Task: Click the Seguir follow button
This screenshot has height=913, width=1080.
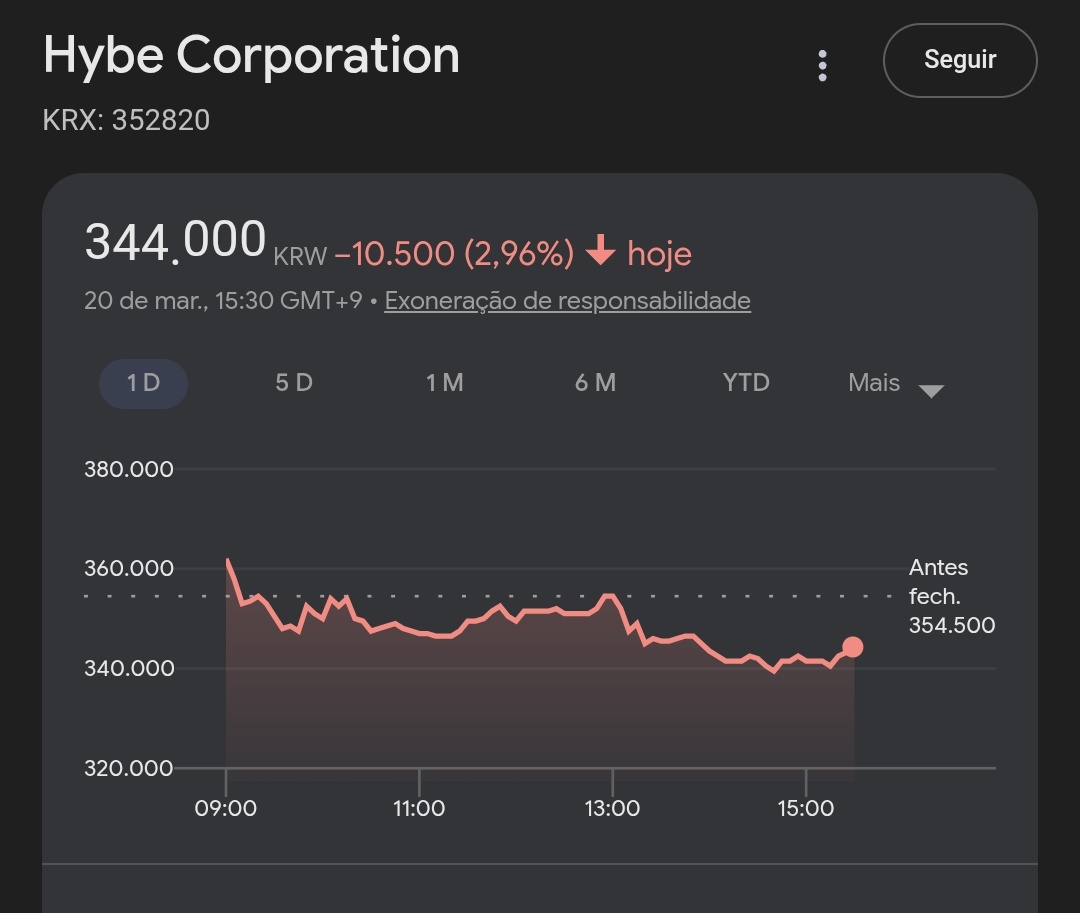Action: [x=960, y=61]
